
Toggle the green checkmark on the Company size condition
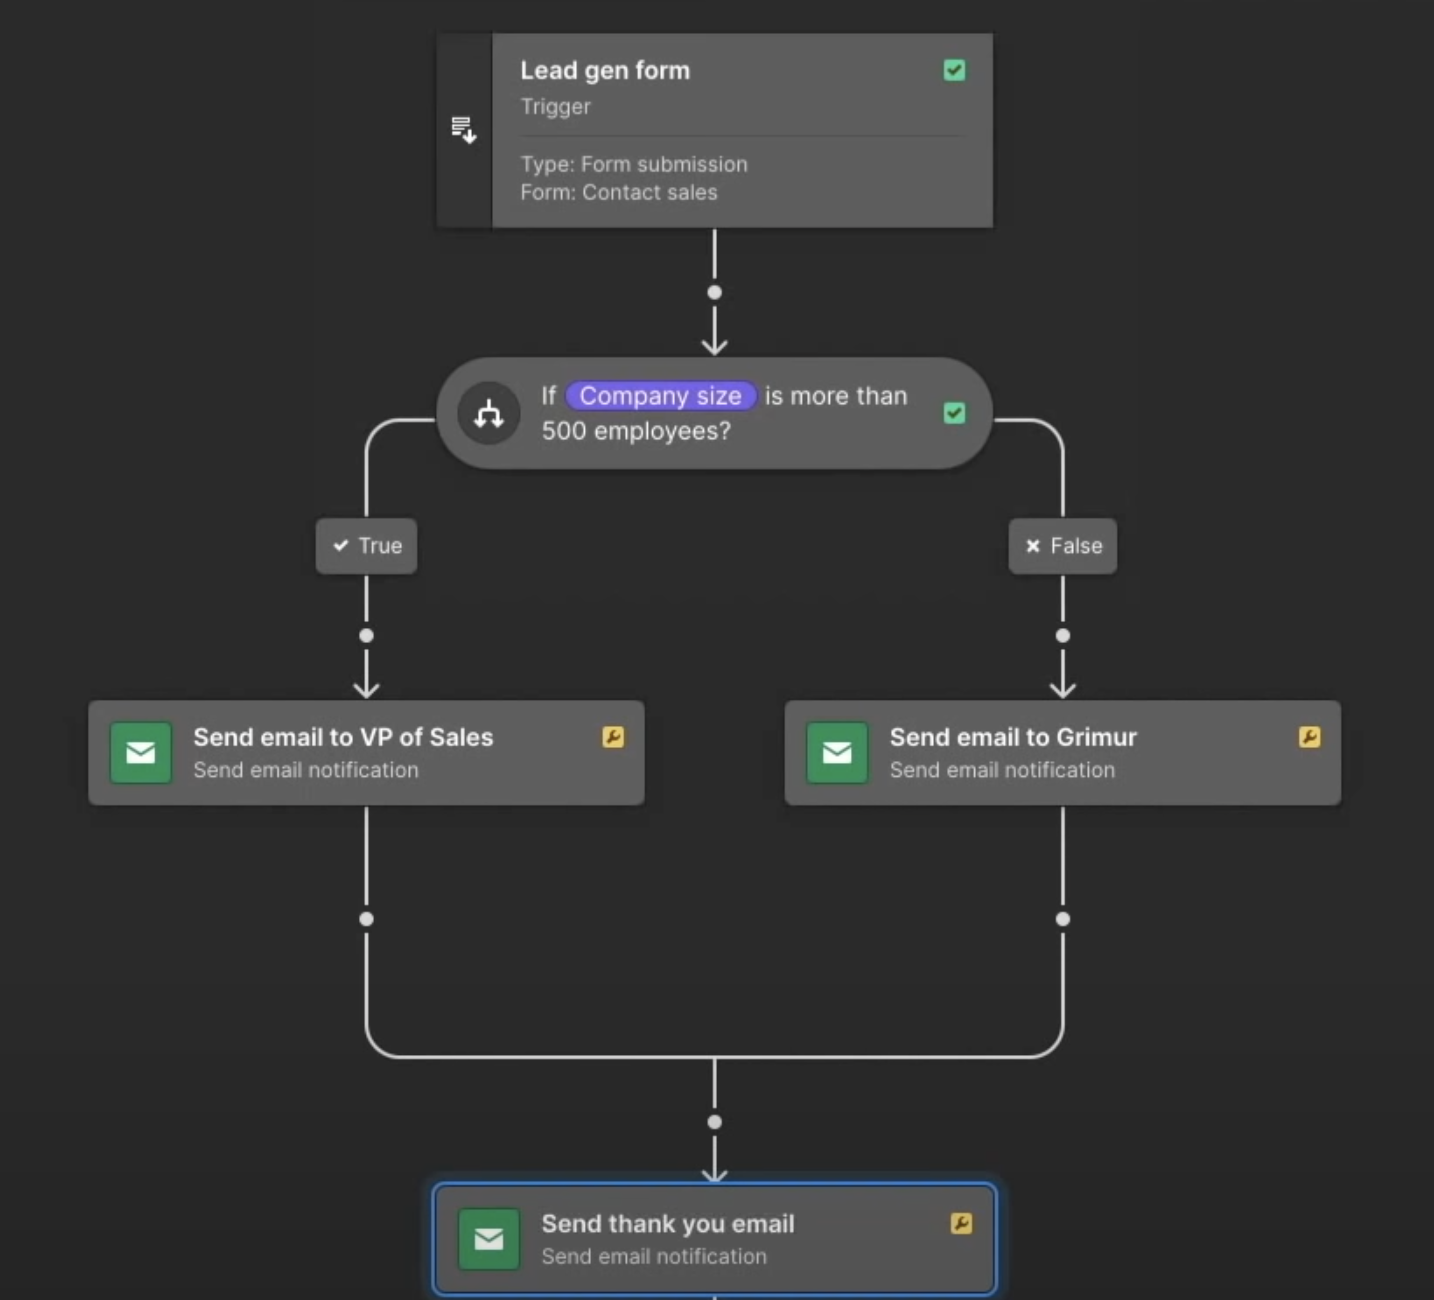pyautogui.click(x=954, y=413)
